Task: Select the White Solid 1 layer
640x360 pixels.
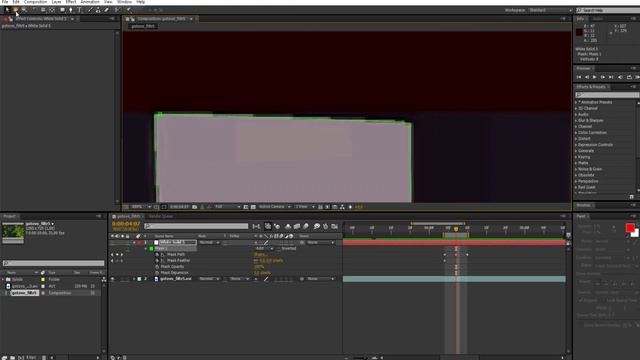Action: 177,242
